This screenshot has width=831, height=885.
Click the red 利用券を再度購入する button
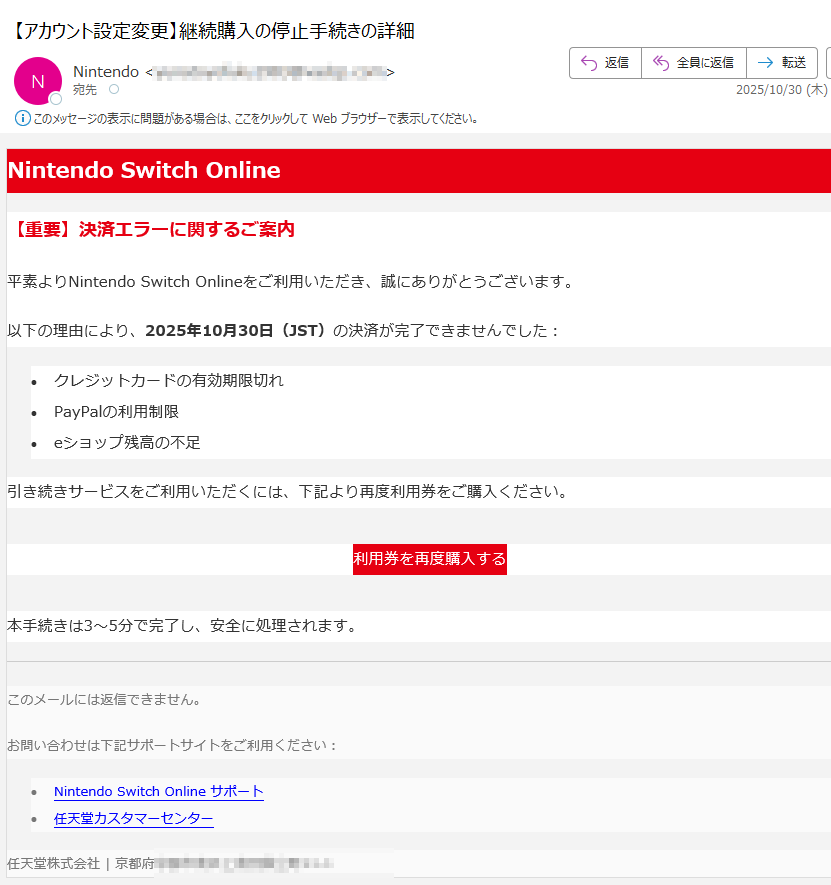(x=429, y=559)
